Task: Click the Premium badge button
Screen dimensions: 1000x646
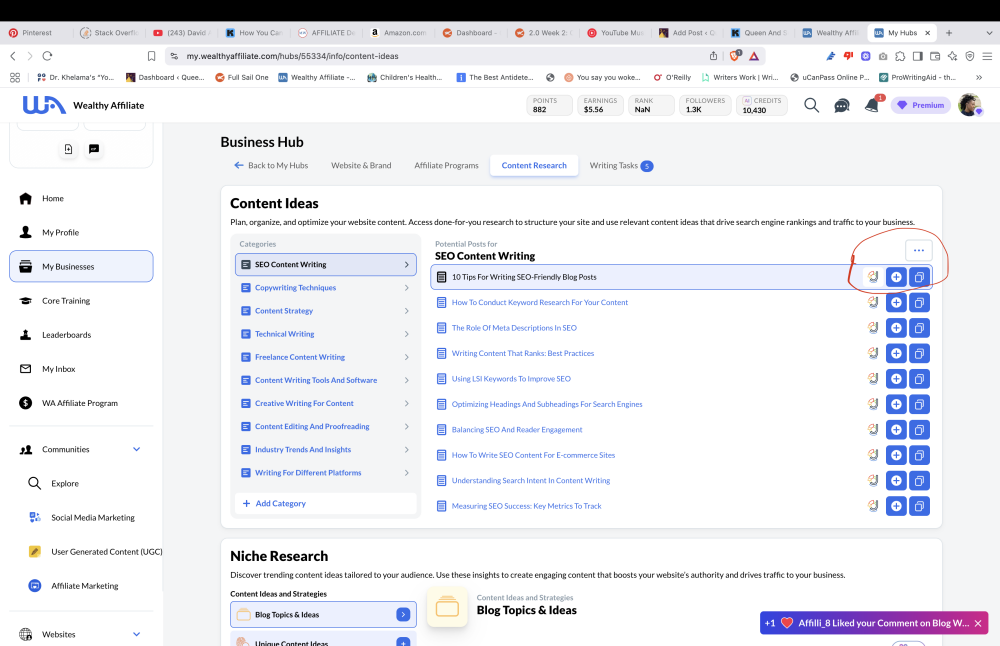Action: [920, 105]
